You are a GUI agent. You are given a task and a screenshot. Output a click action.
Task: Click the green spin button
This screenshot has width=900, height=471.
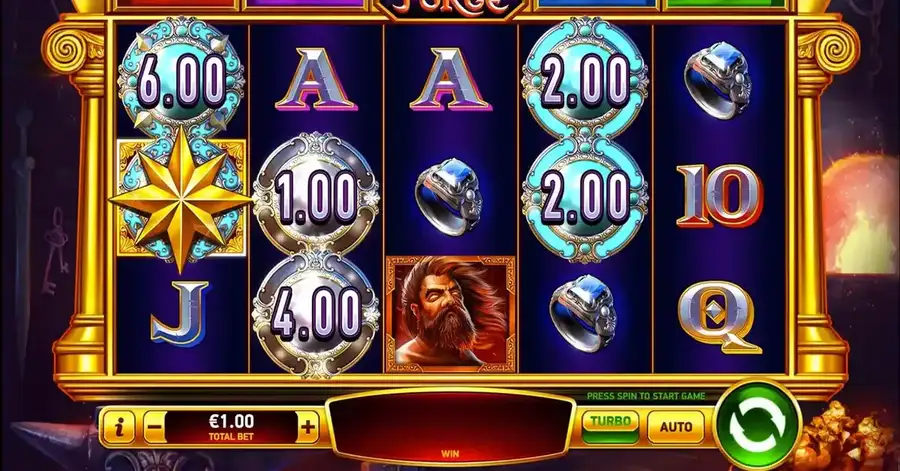coord(757,427)
